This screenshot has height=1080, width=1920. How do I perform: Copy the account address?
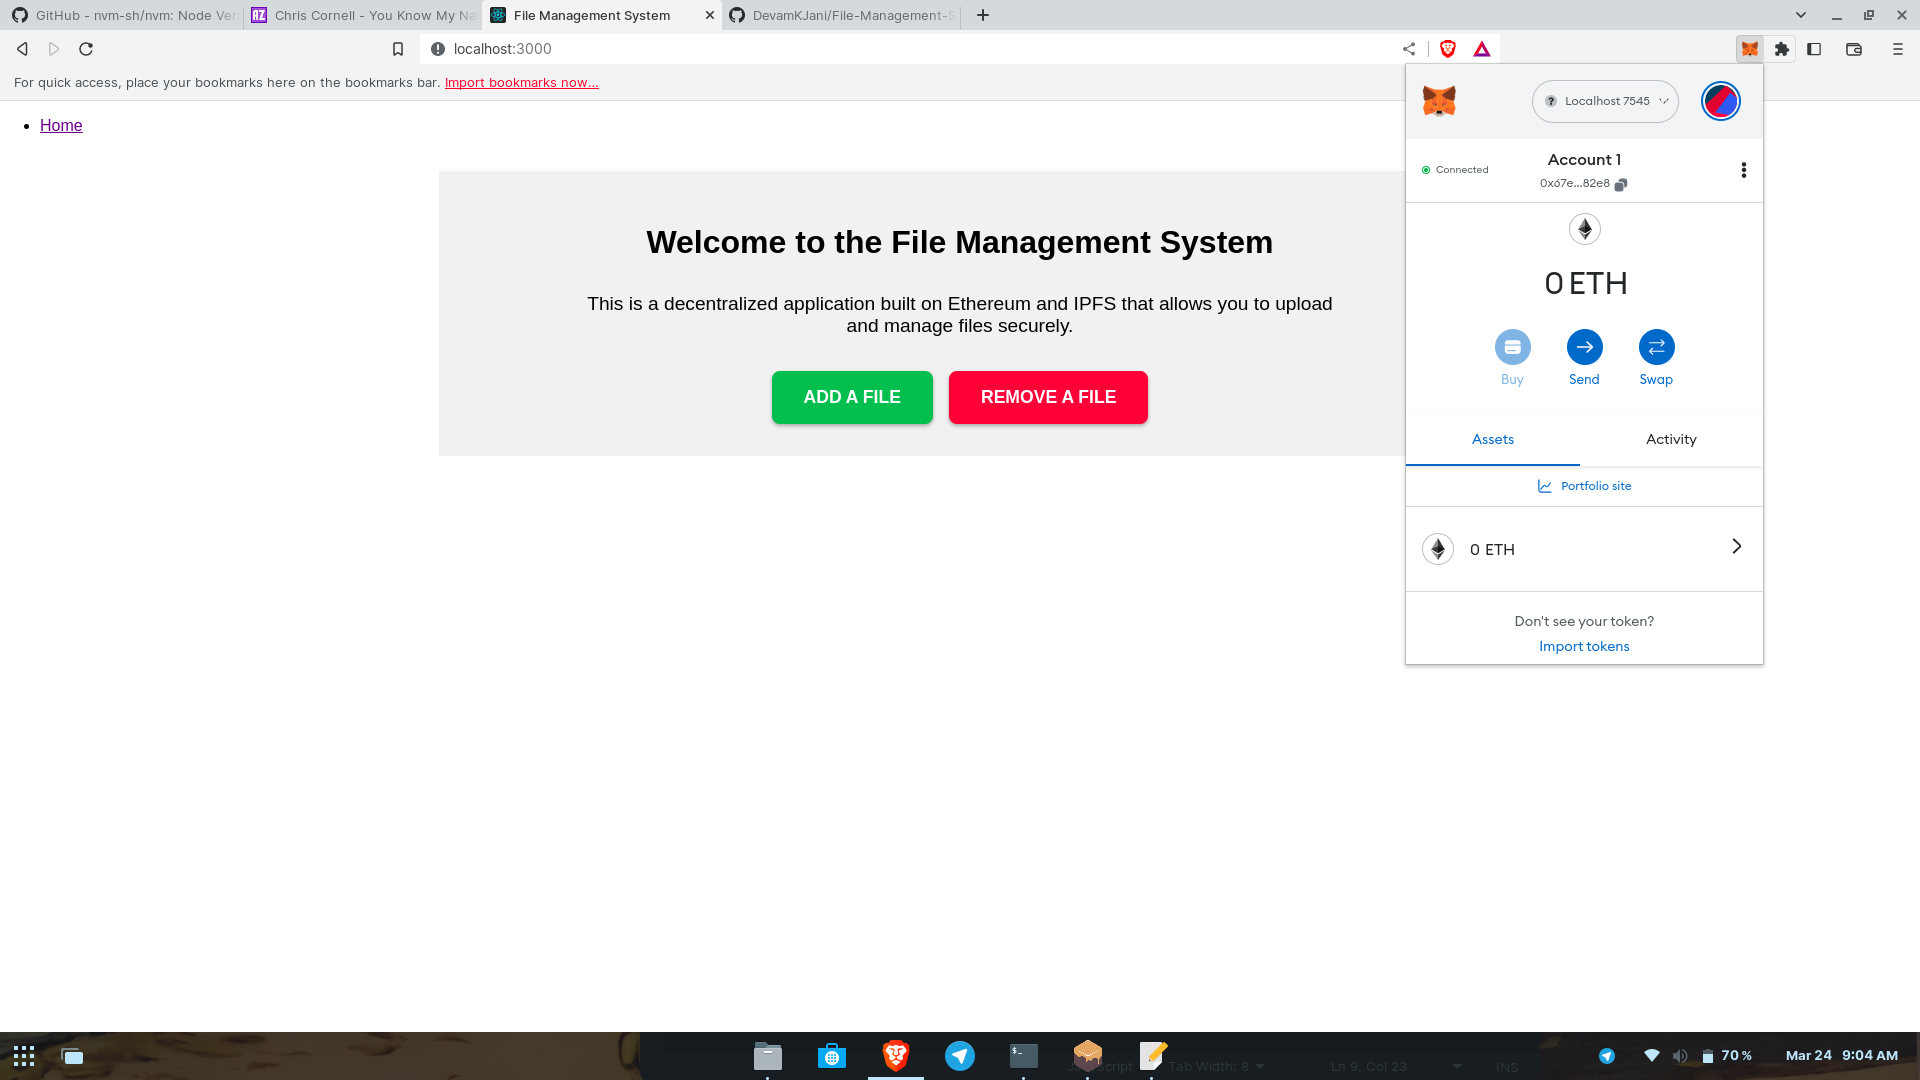[1621, 184]
